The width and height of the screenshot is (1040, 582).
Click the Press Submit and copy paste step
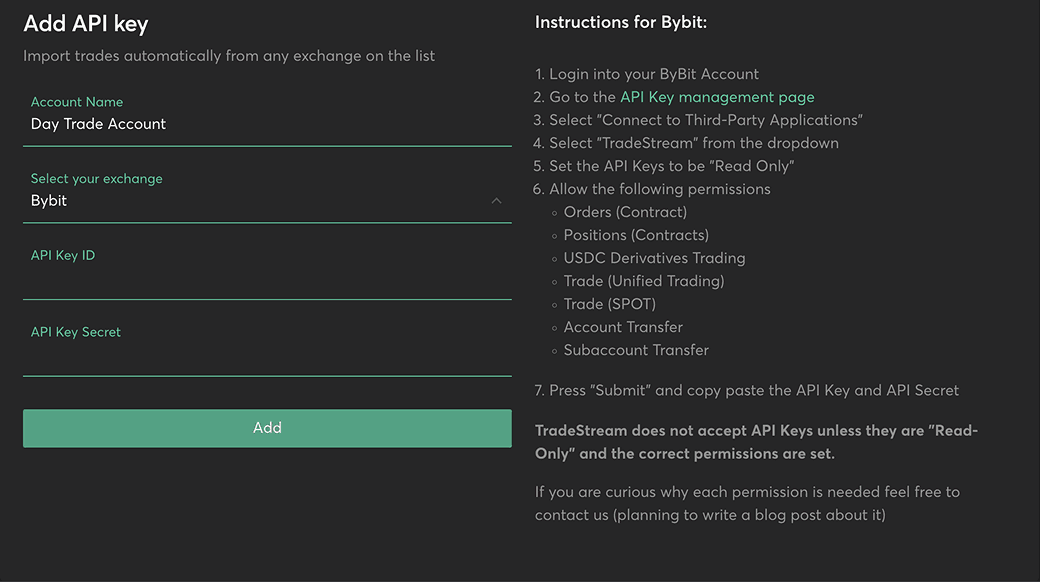tap(753, 390)
